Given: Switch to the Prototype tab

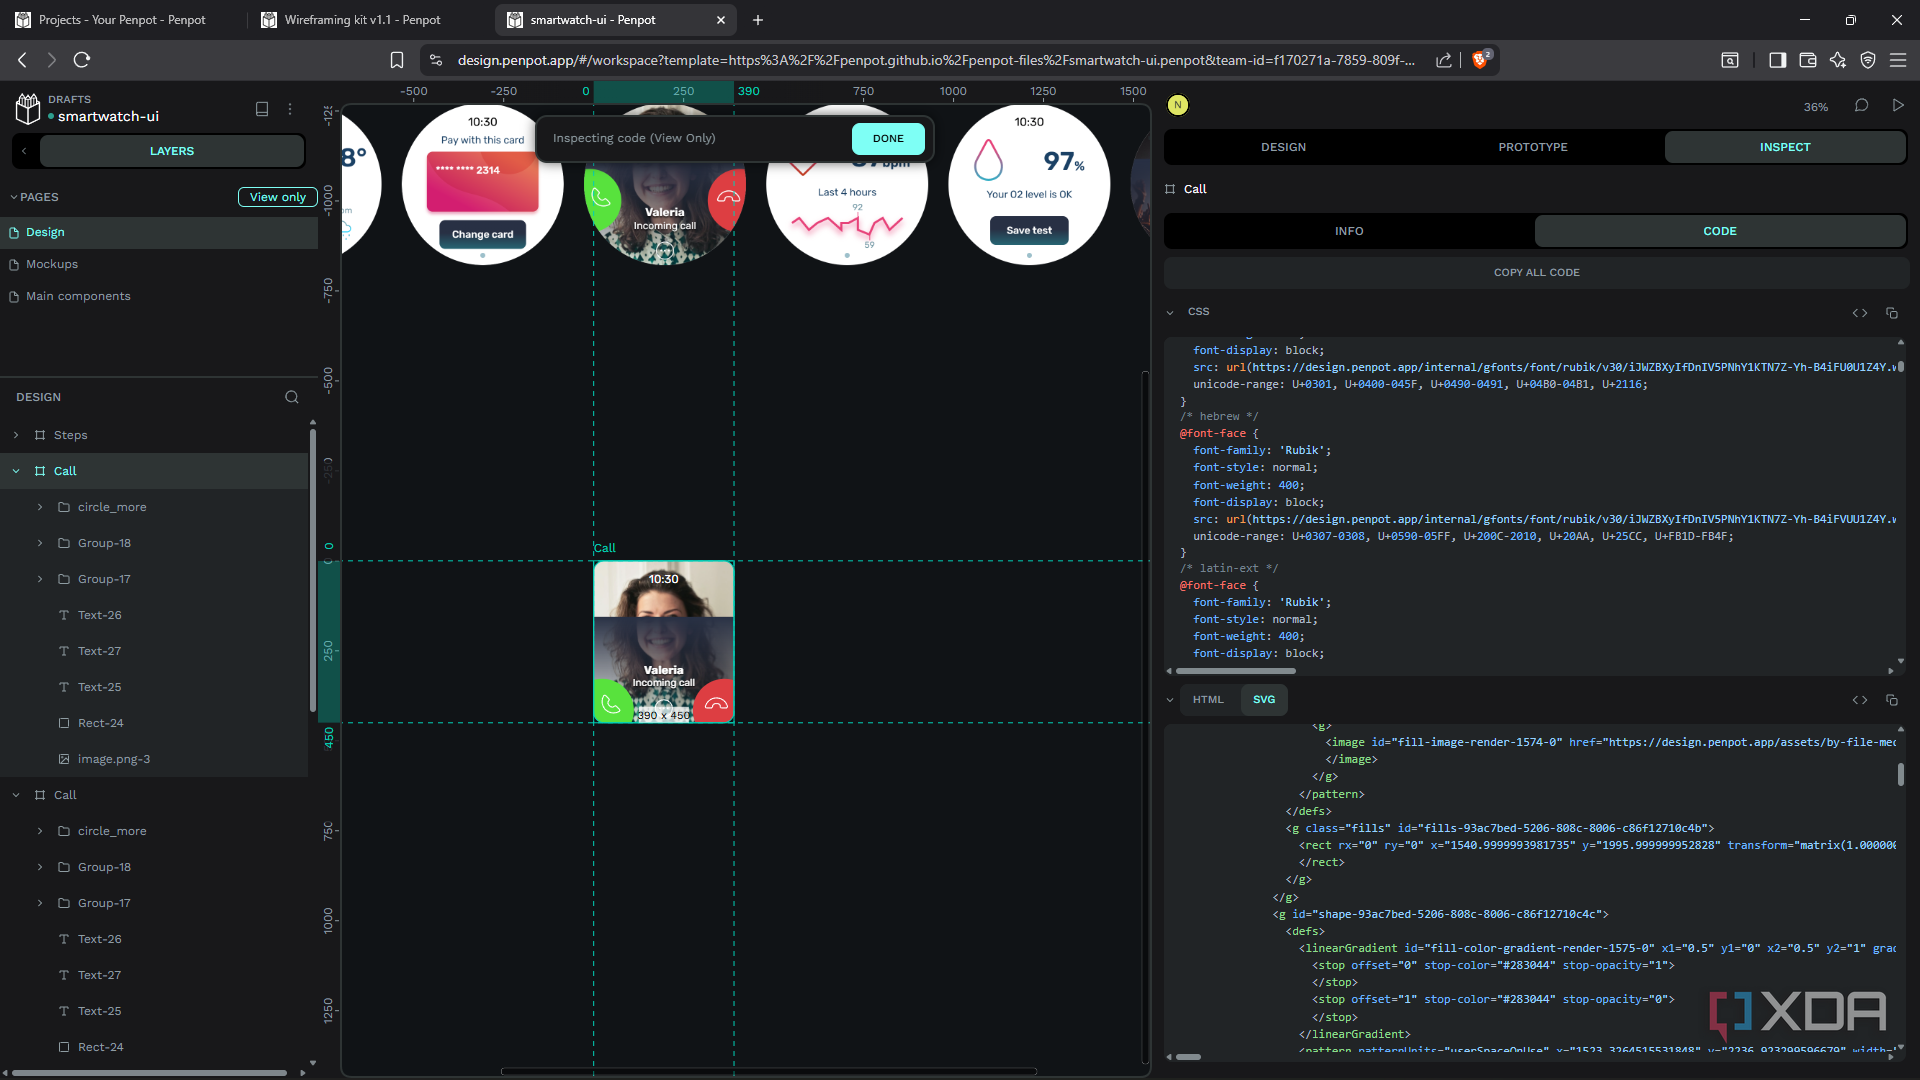Looking at the screenshot, I should 1533,147.
